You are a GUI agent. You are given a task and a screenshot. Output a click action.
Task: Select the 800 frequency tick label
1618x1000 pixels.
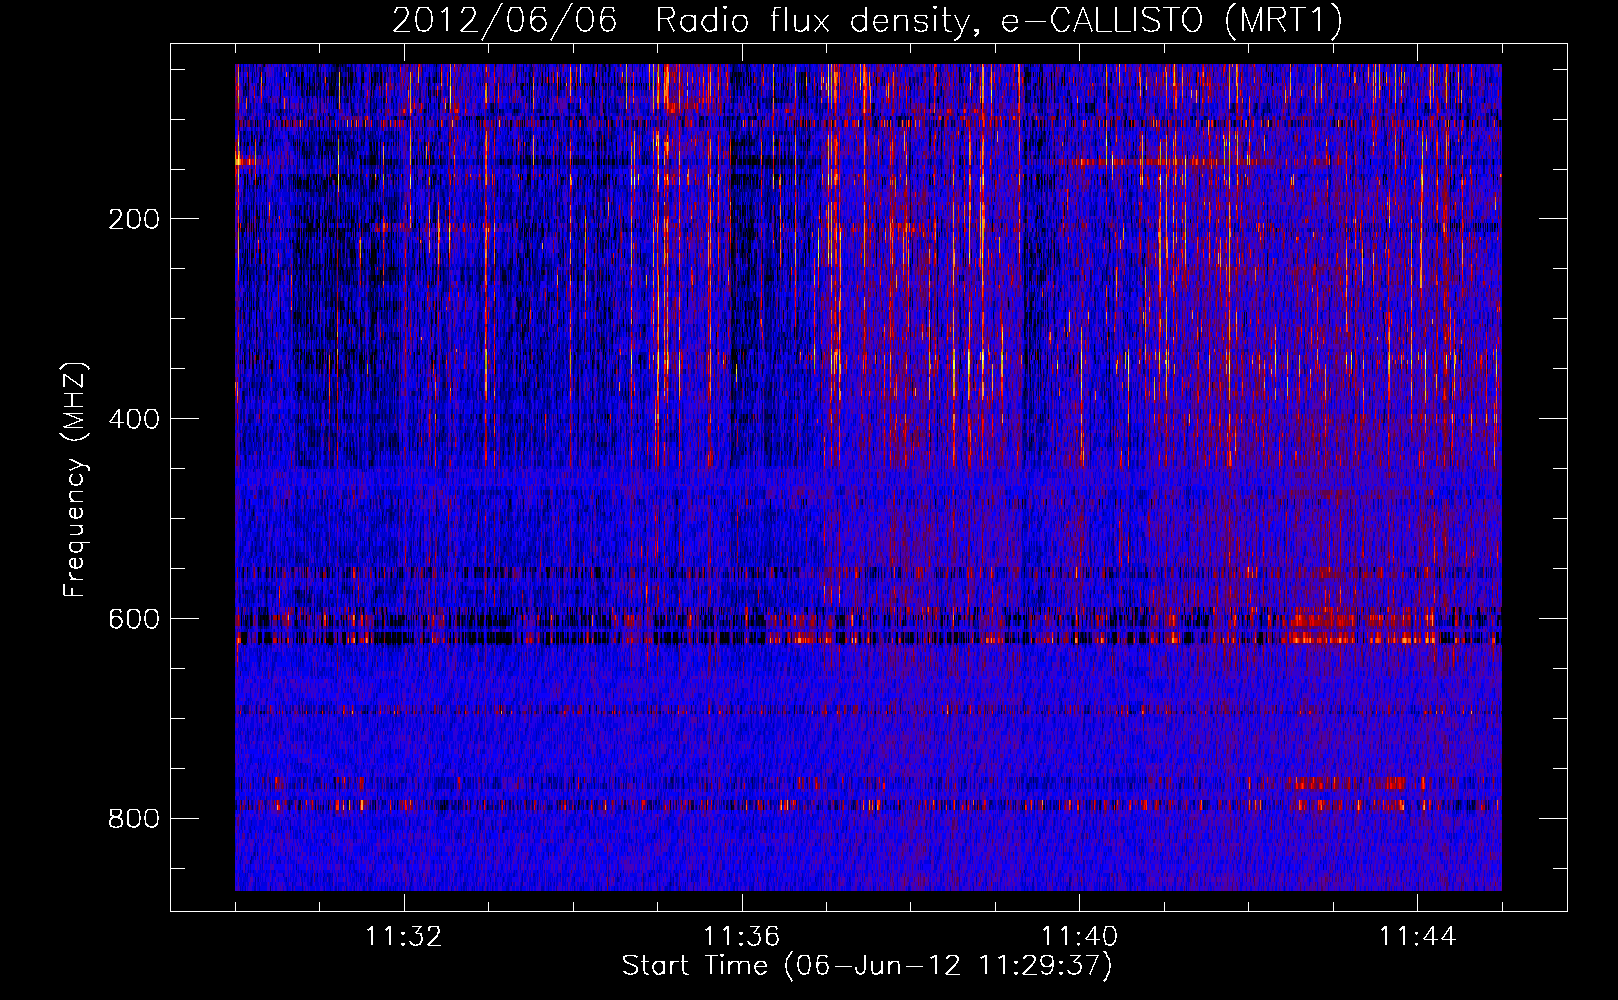coord(134,819)
